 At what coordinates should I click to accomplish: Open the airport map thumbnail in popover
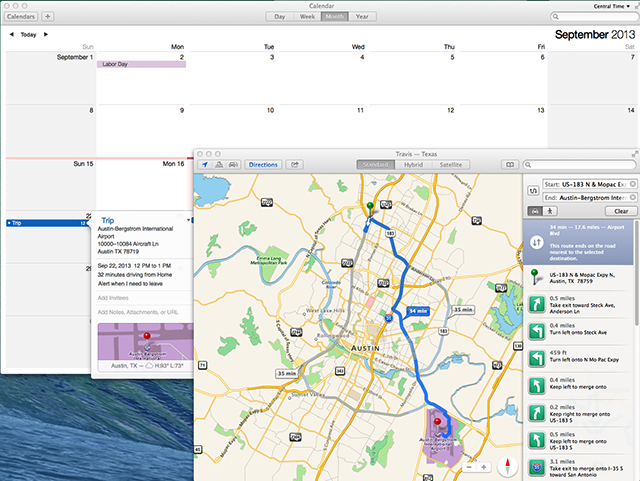tap(146, 342)
